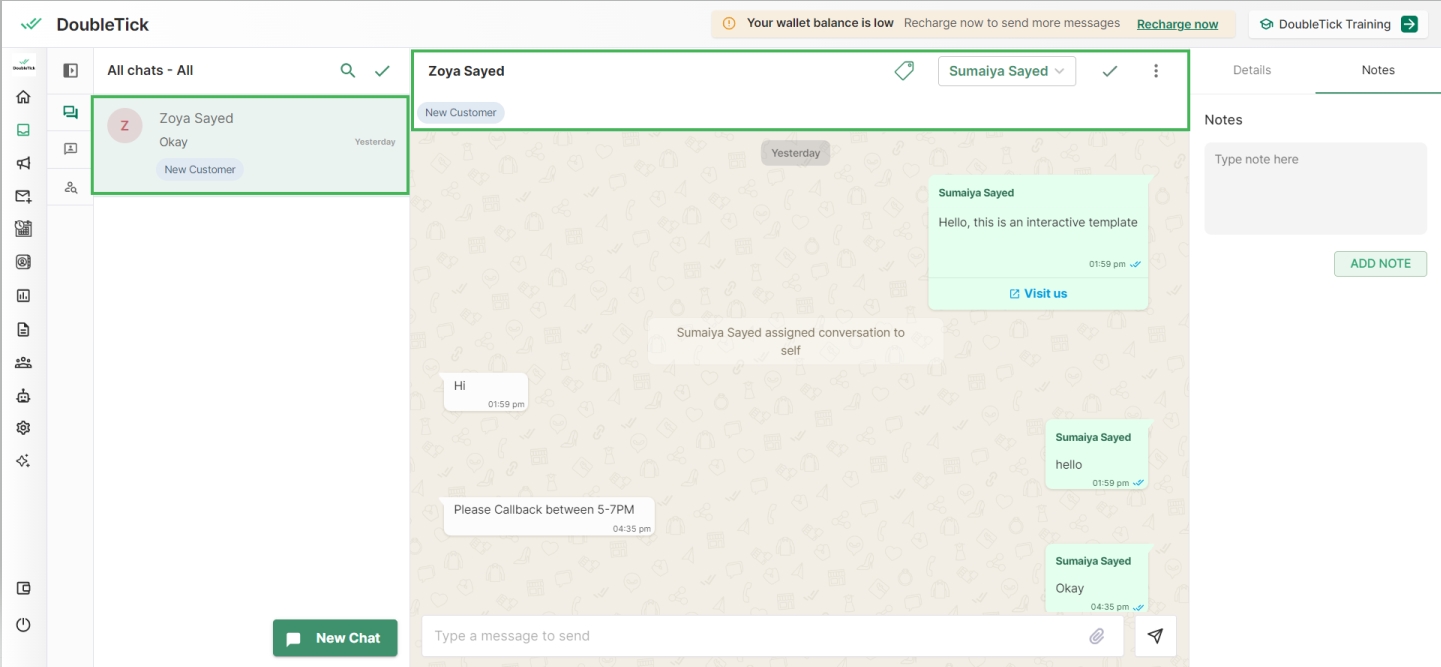Collapse the chat list panel toggle
Screen dimensions: 1441x667
click(70, 71)
